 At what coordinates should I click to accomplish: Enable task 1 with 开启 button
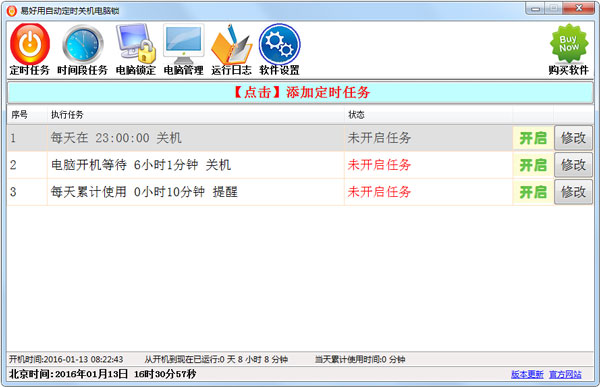533,138
